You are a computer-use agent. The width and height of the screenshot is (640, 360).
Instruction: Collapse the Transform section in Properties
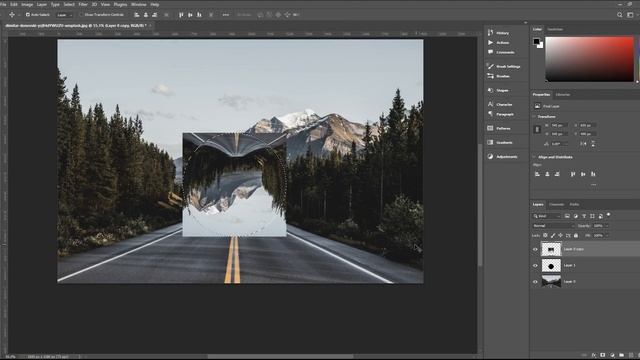[534, 117]
